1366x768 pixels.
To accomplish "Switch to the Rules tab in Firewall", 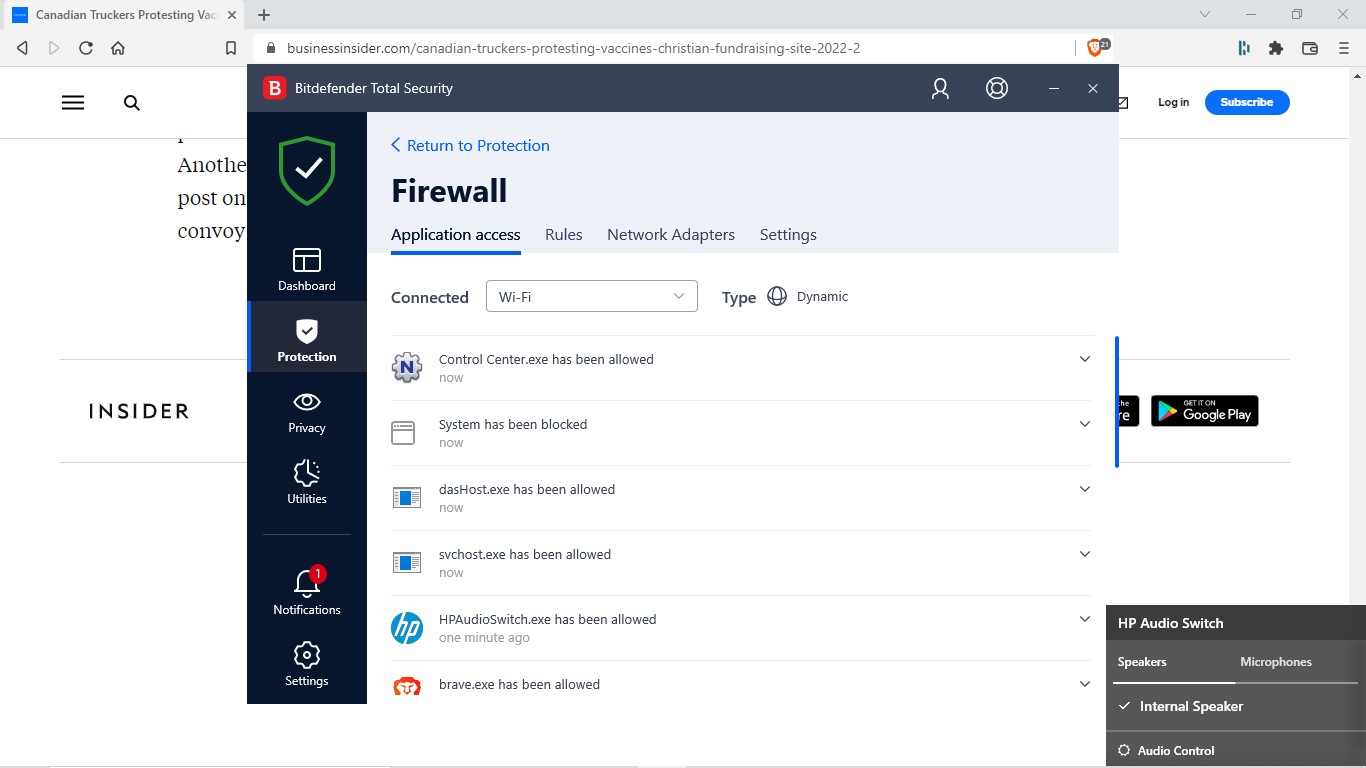I will coord(563,234).
